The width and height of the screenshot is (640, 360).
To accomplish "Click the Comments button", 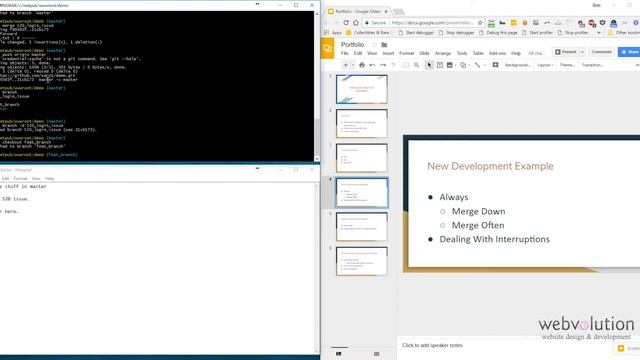I will pyautogui.click(x=601, y=52).
